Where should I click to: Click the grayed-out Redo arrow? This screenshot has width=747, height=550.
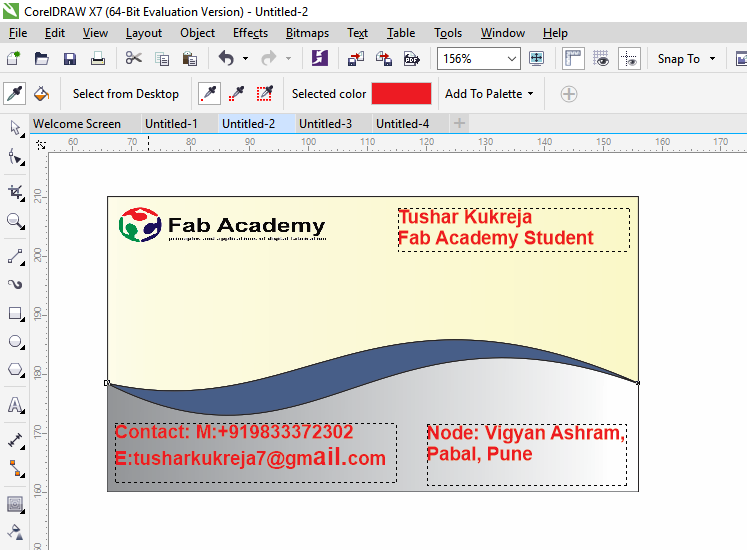coord(269,59)
